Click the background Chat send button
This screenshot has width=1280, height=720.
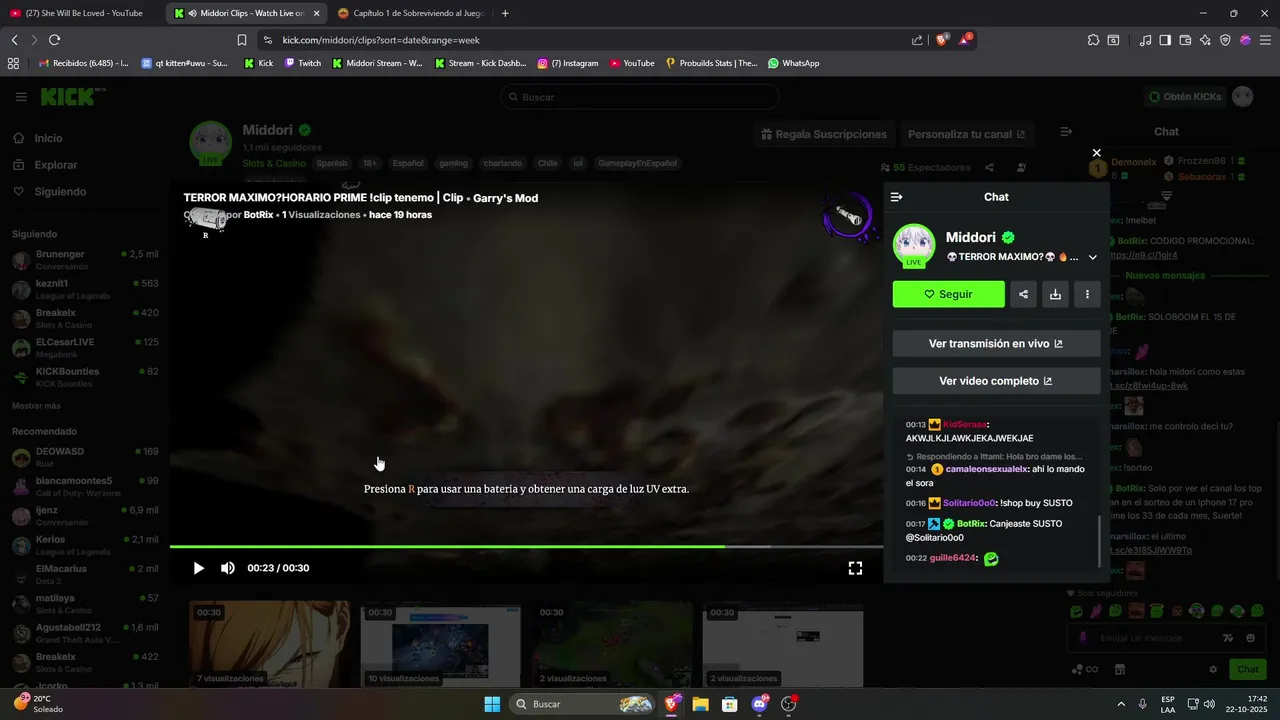1247,669
